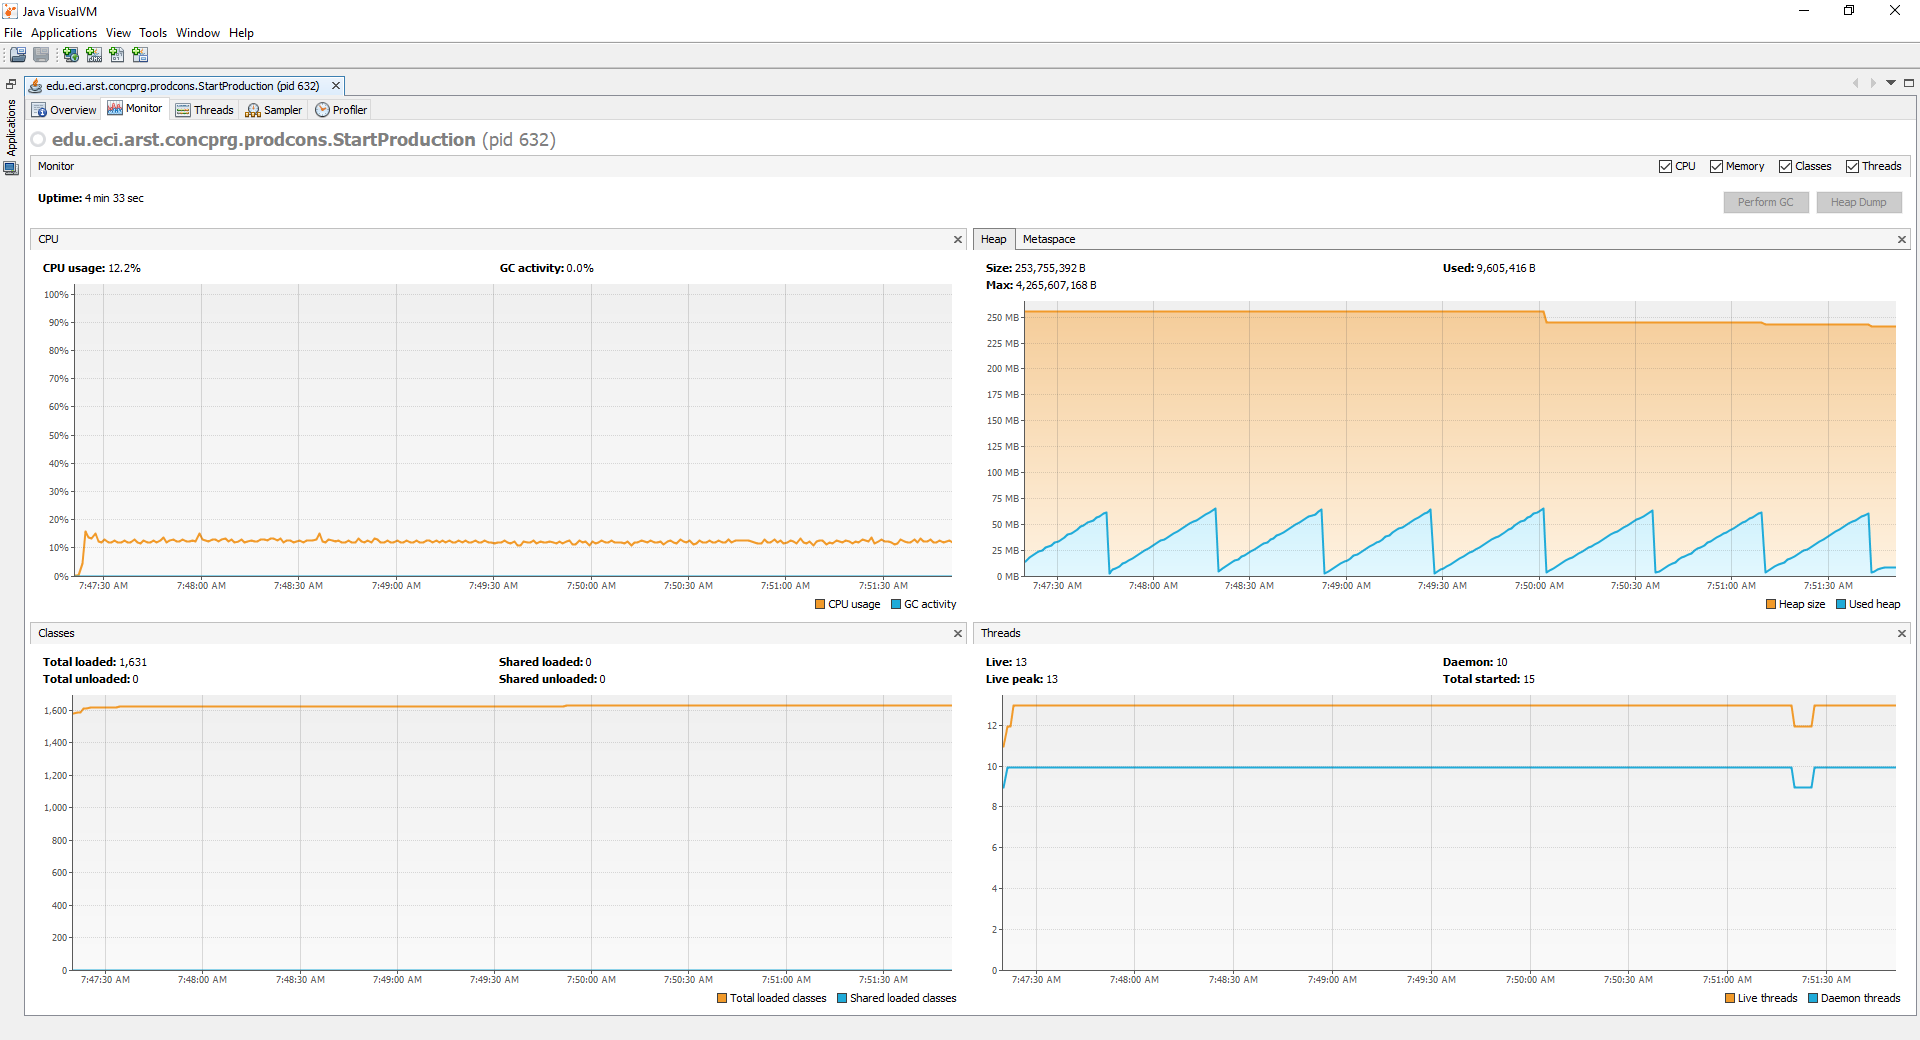Viewport: 1920px width, 1040px height.
Task: Click the Add JMX Connection icon
Action: coord(94,55)
